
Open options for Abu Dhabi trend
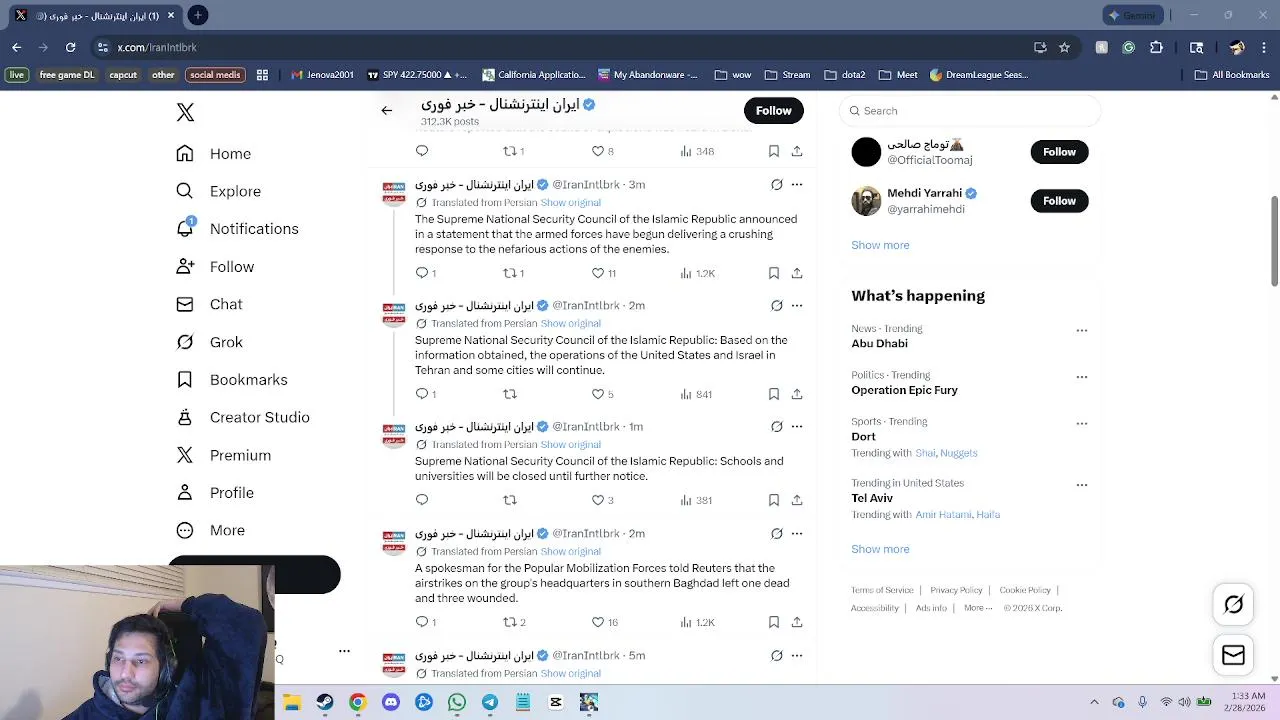click(1081, 330)
